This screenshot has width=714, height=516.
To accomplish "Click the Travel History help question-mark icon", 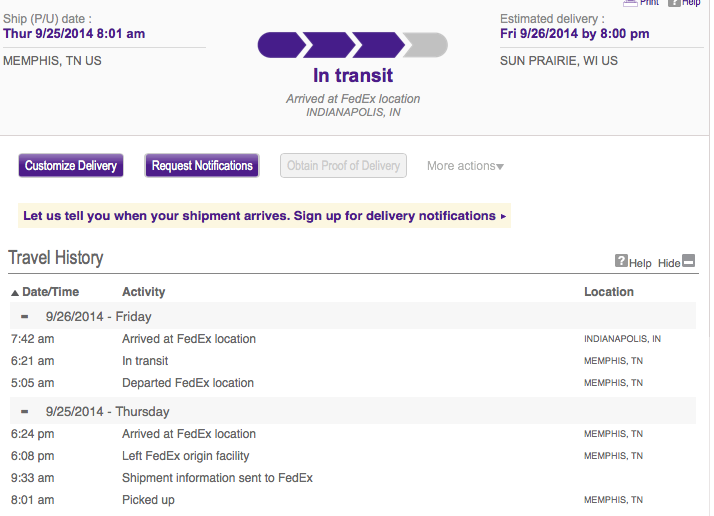I will pyautogui.click(x=621, y=261).
